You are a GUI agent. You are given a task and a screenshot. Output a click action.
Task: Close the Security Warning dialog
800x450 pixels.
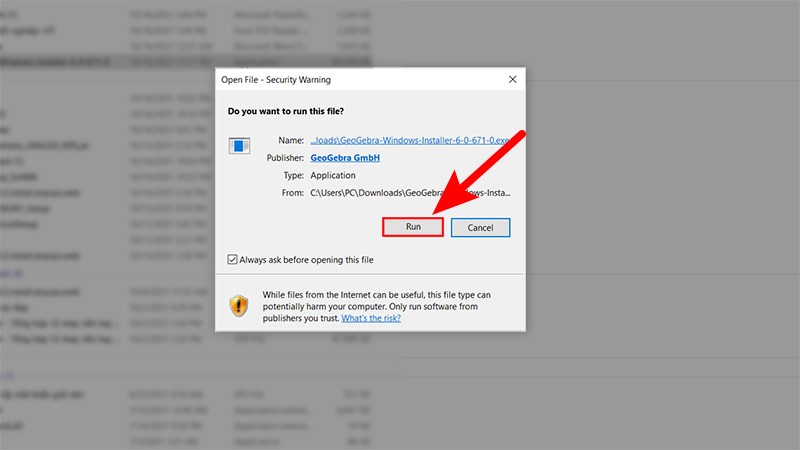coord(512,79)
